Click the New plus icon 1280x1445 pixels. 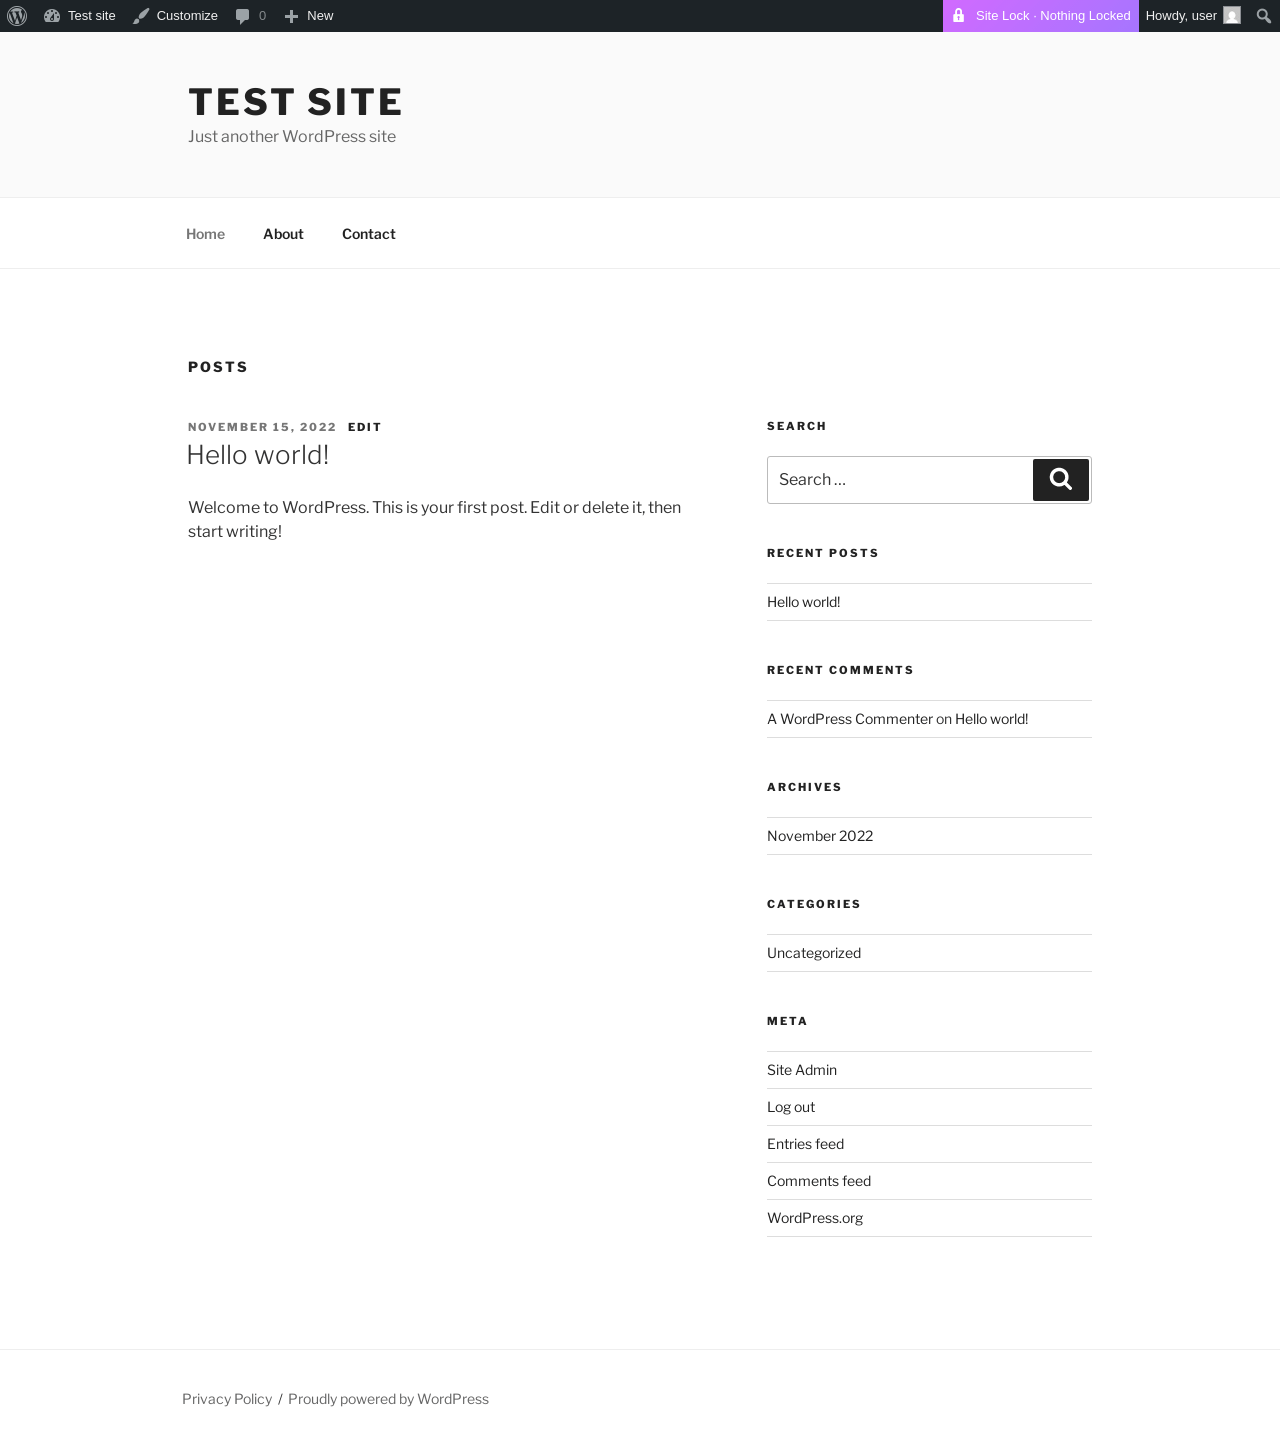[x=291, y=16]
